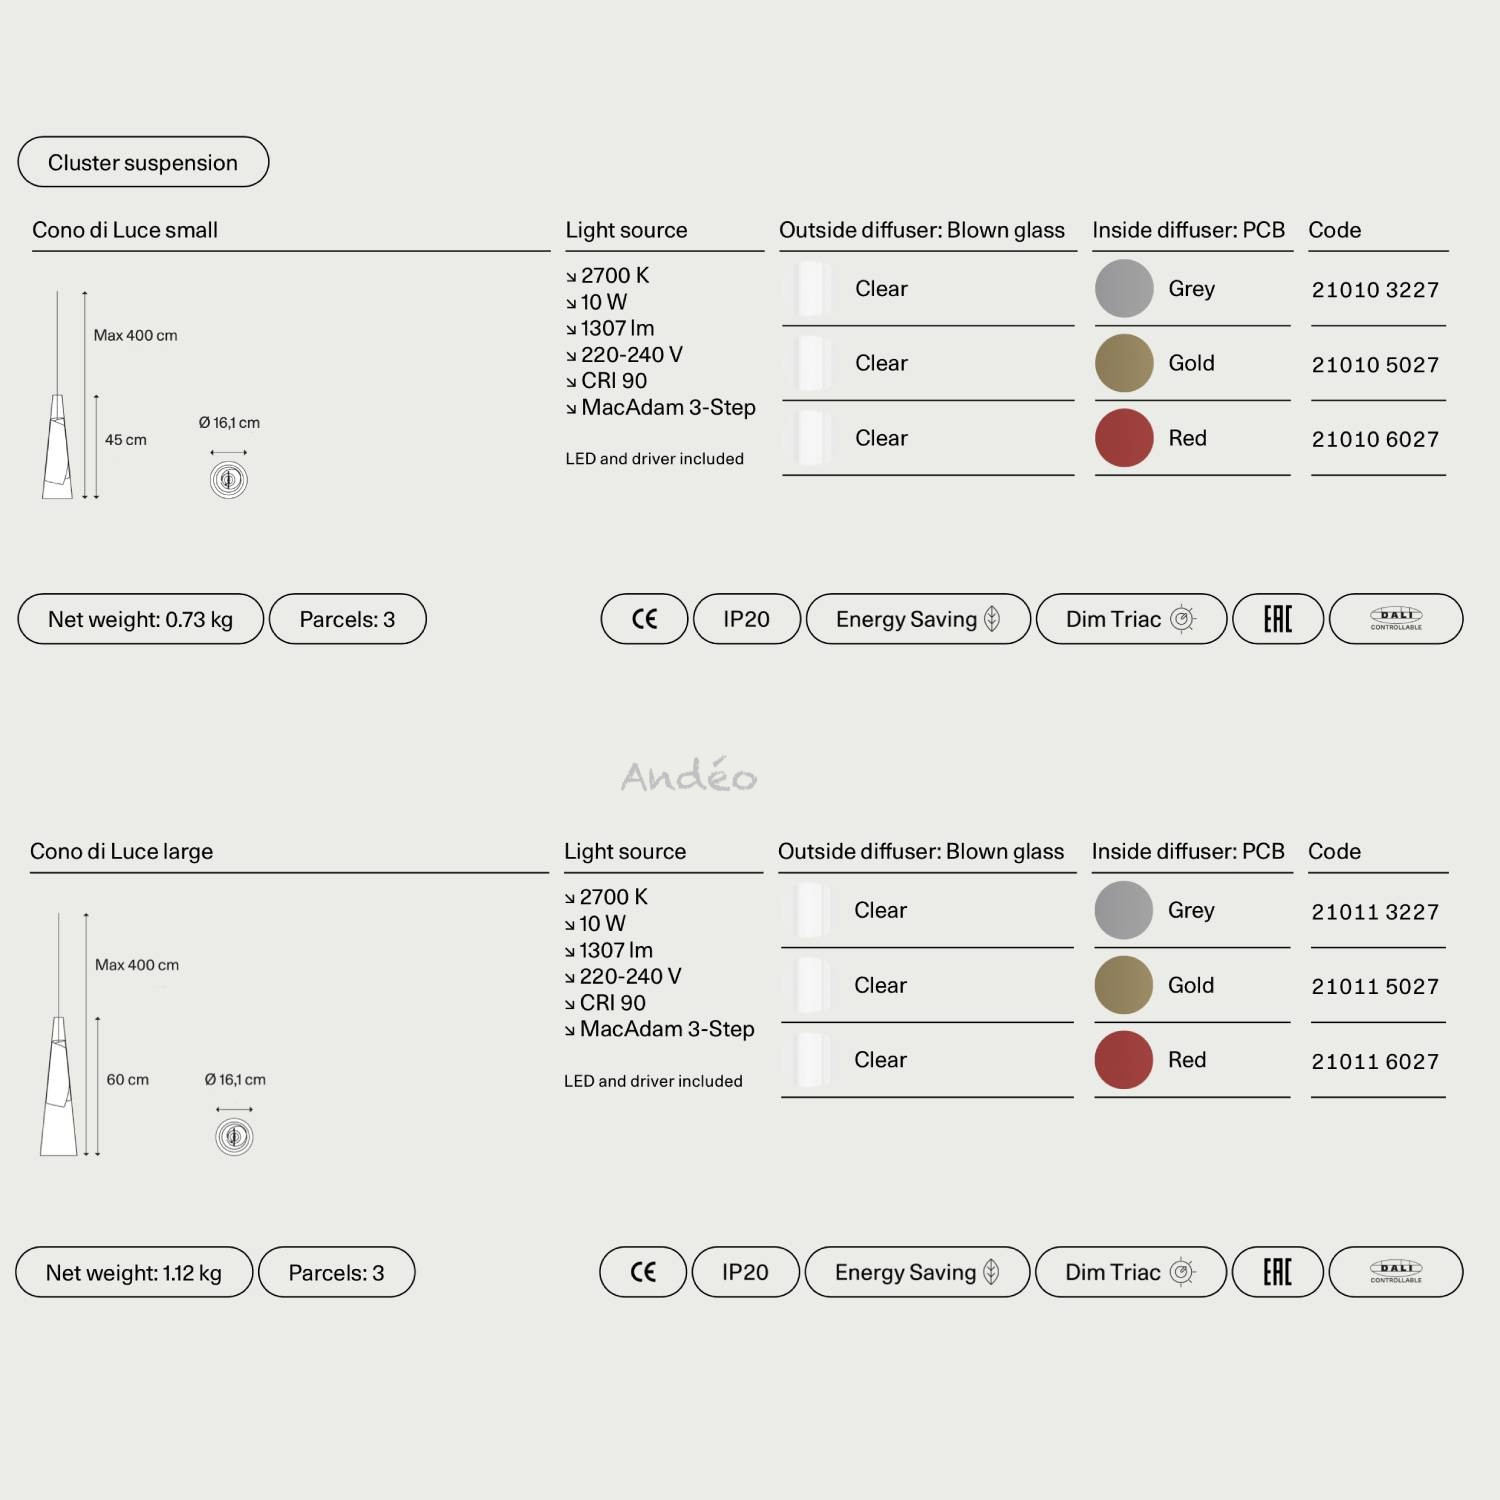
Task: Click the IP20 badge in lower row
Action: pyautogui.click(x=745, y=1272)
